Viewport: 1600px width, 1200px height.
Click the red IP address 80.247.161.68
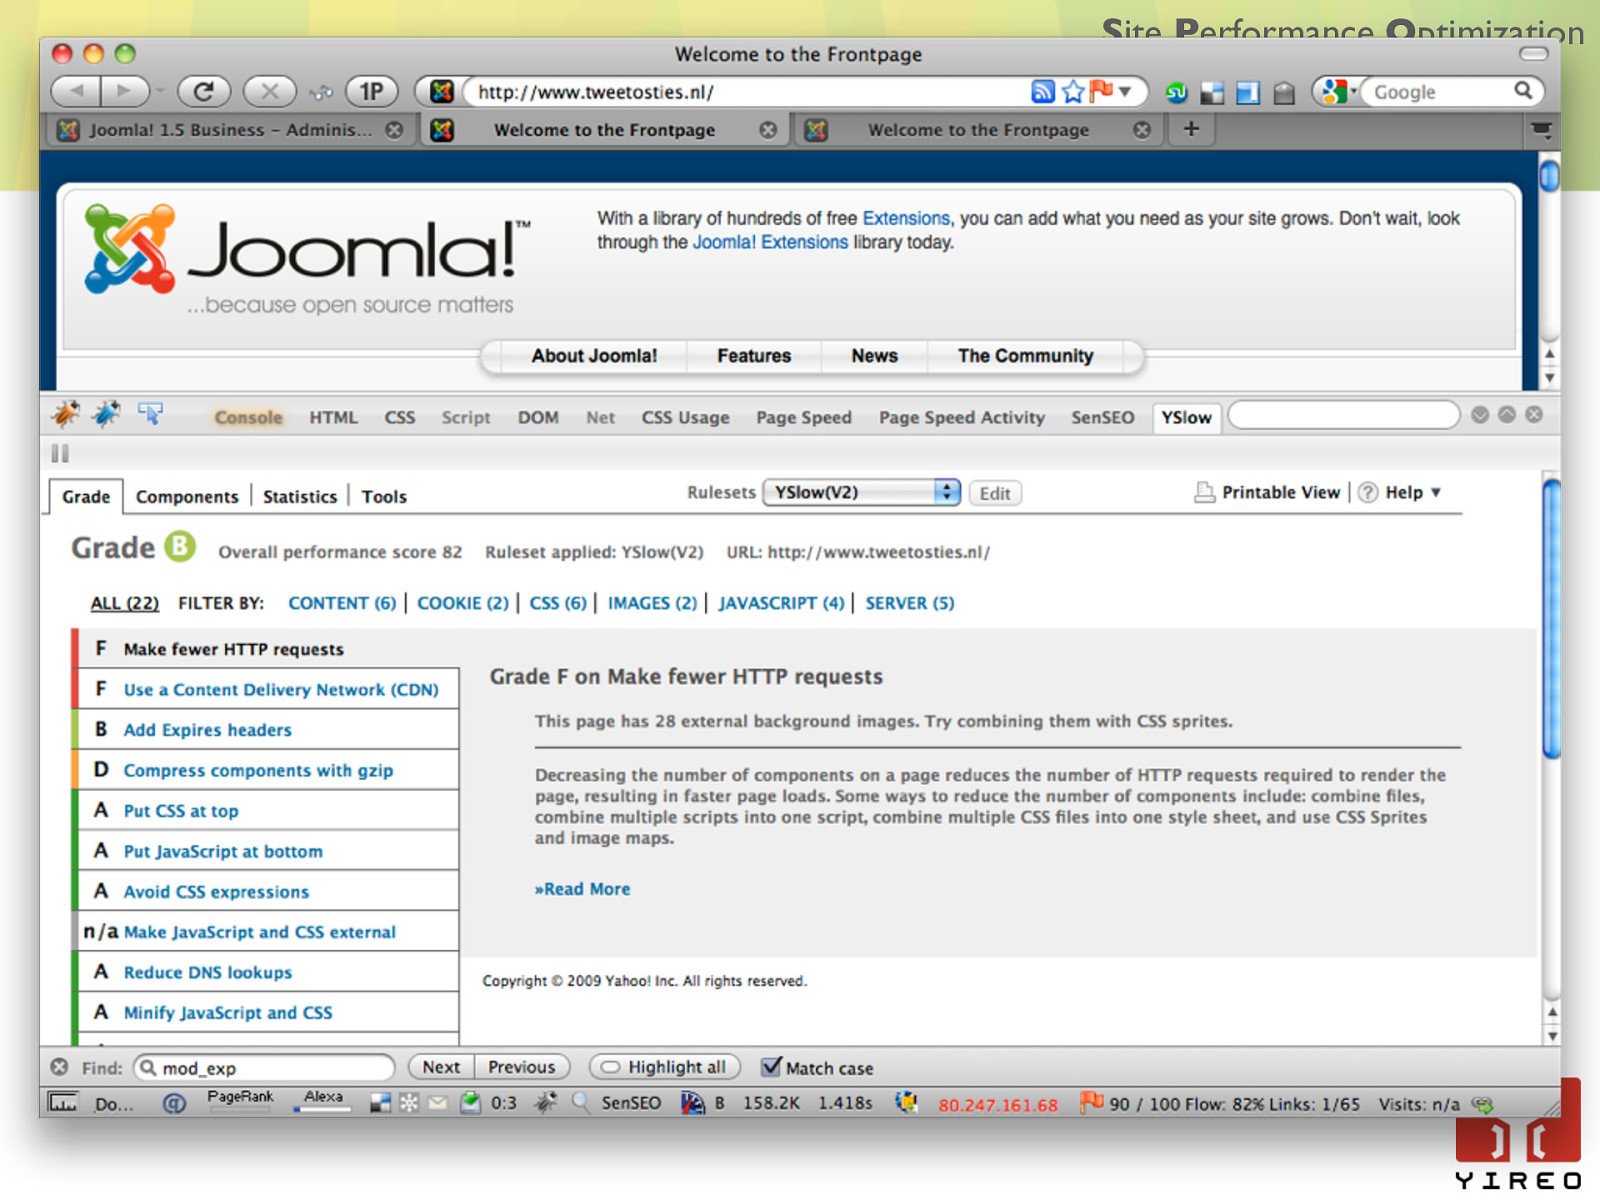pos(998,1105)
